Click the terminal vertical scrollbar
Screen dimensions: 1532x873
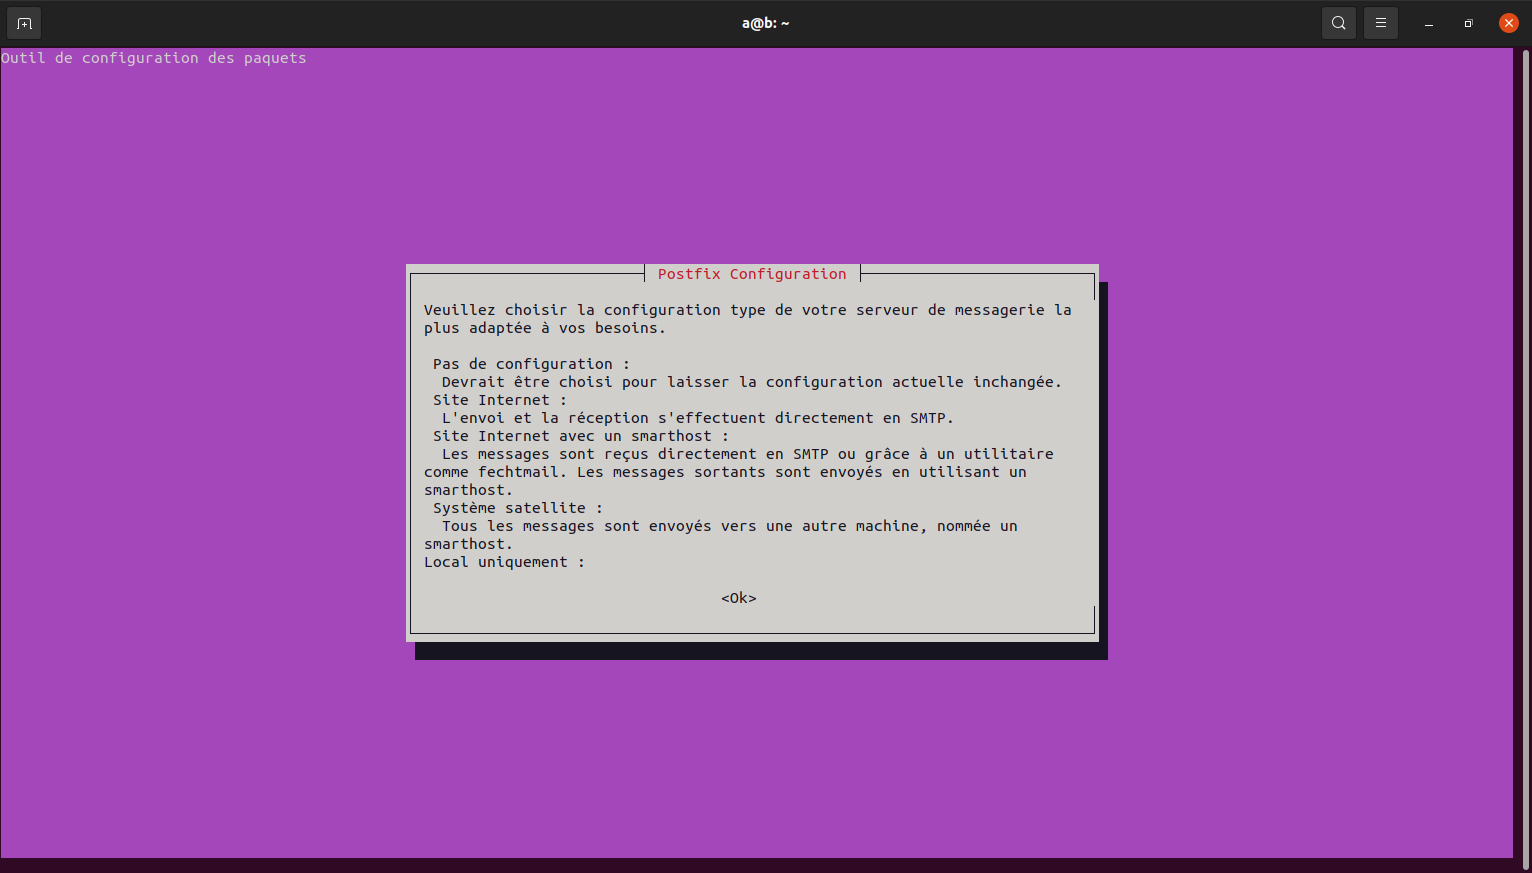(1525, 450)
